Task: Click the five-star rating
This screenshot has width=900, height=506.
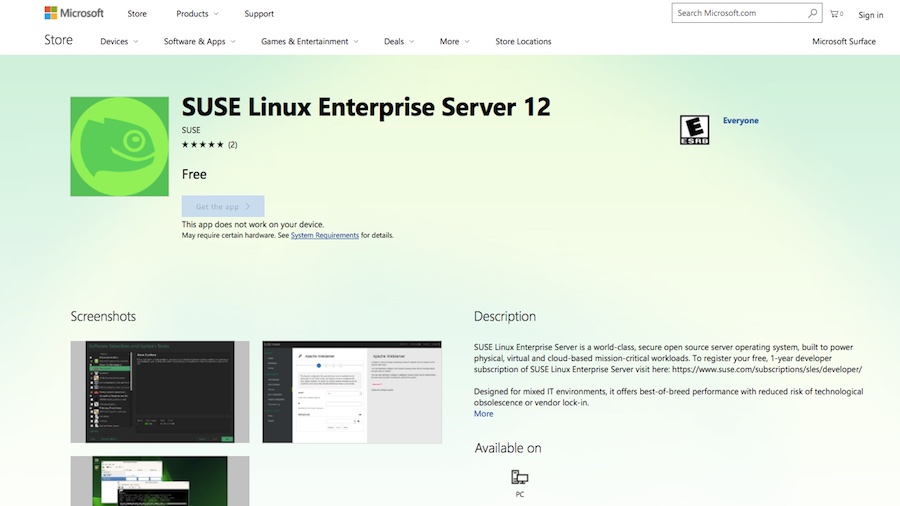Action: [203, 145]
